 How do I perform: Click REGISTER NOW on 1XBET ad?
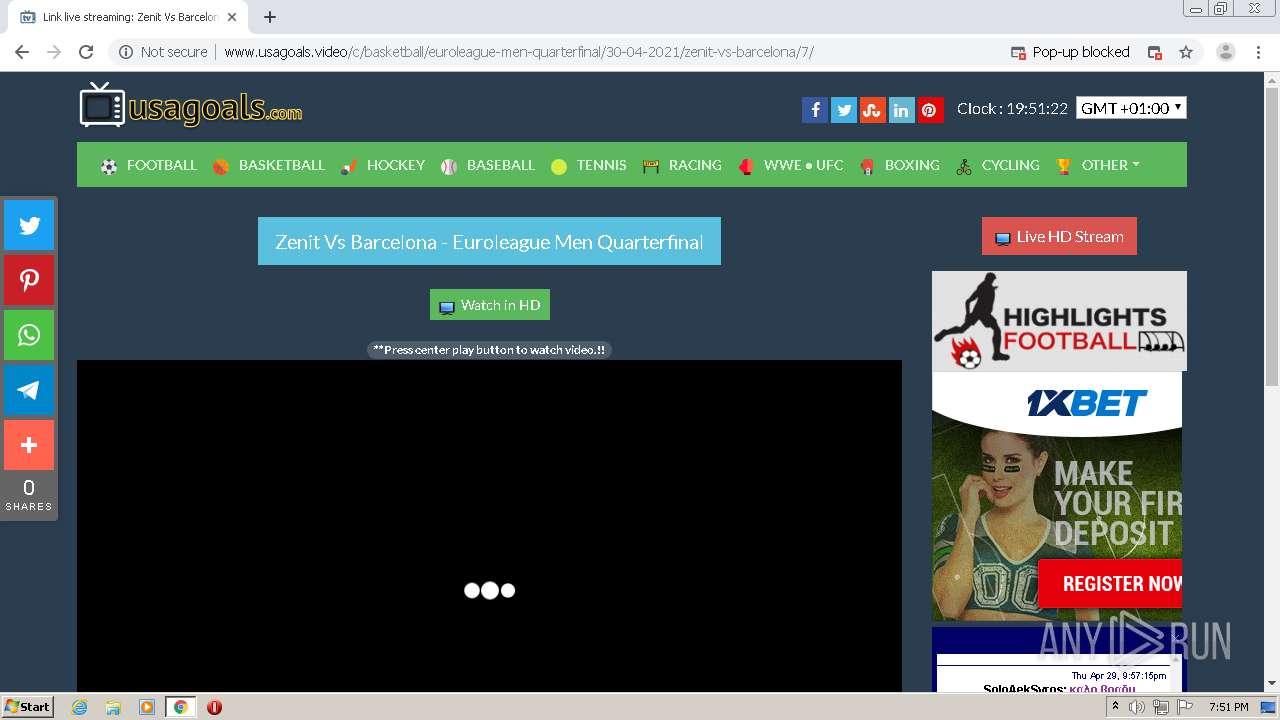[1110, 584]
